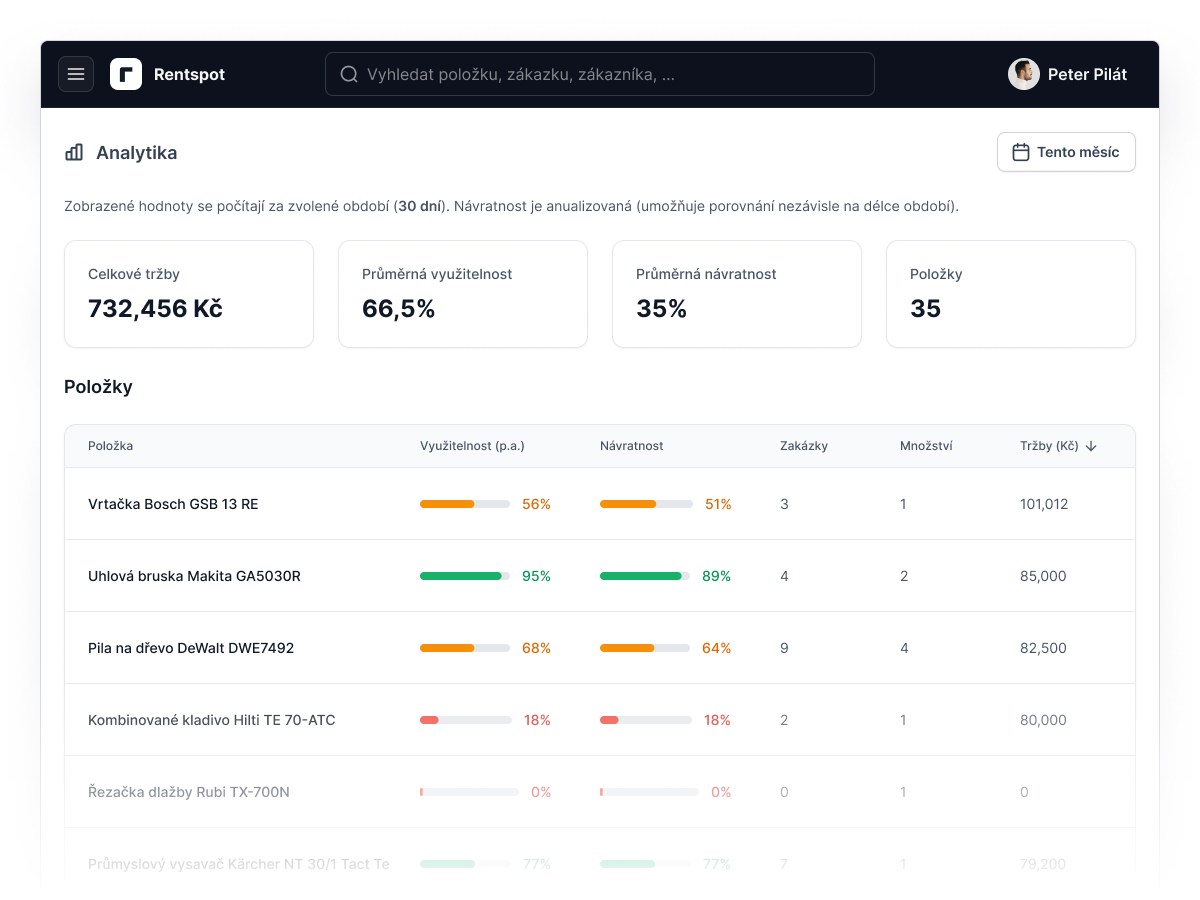Viewport: 1200px width, 900px height.
Task: Open Vrtačka Bosch GSB 13 RE row
Action: [x=600, y=504]
